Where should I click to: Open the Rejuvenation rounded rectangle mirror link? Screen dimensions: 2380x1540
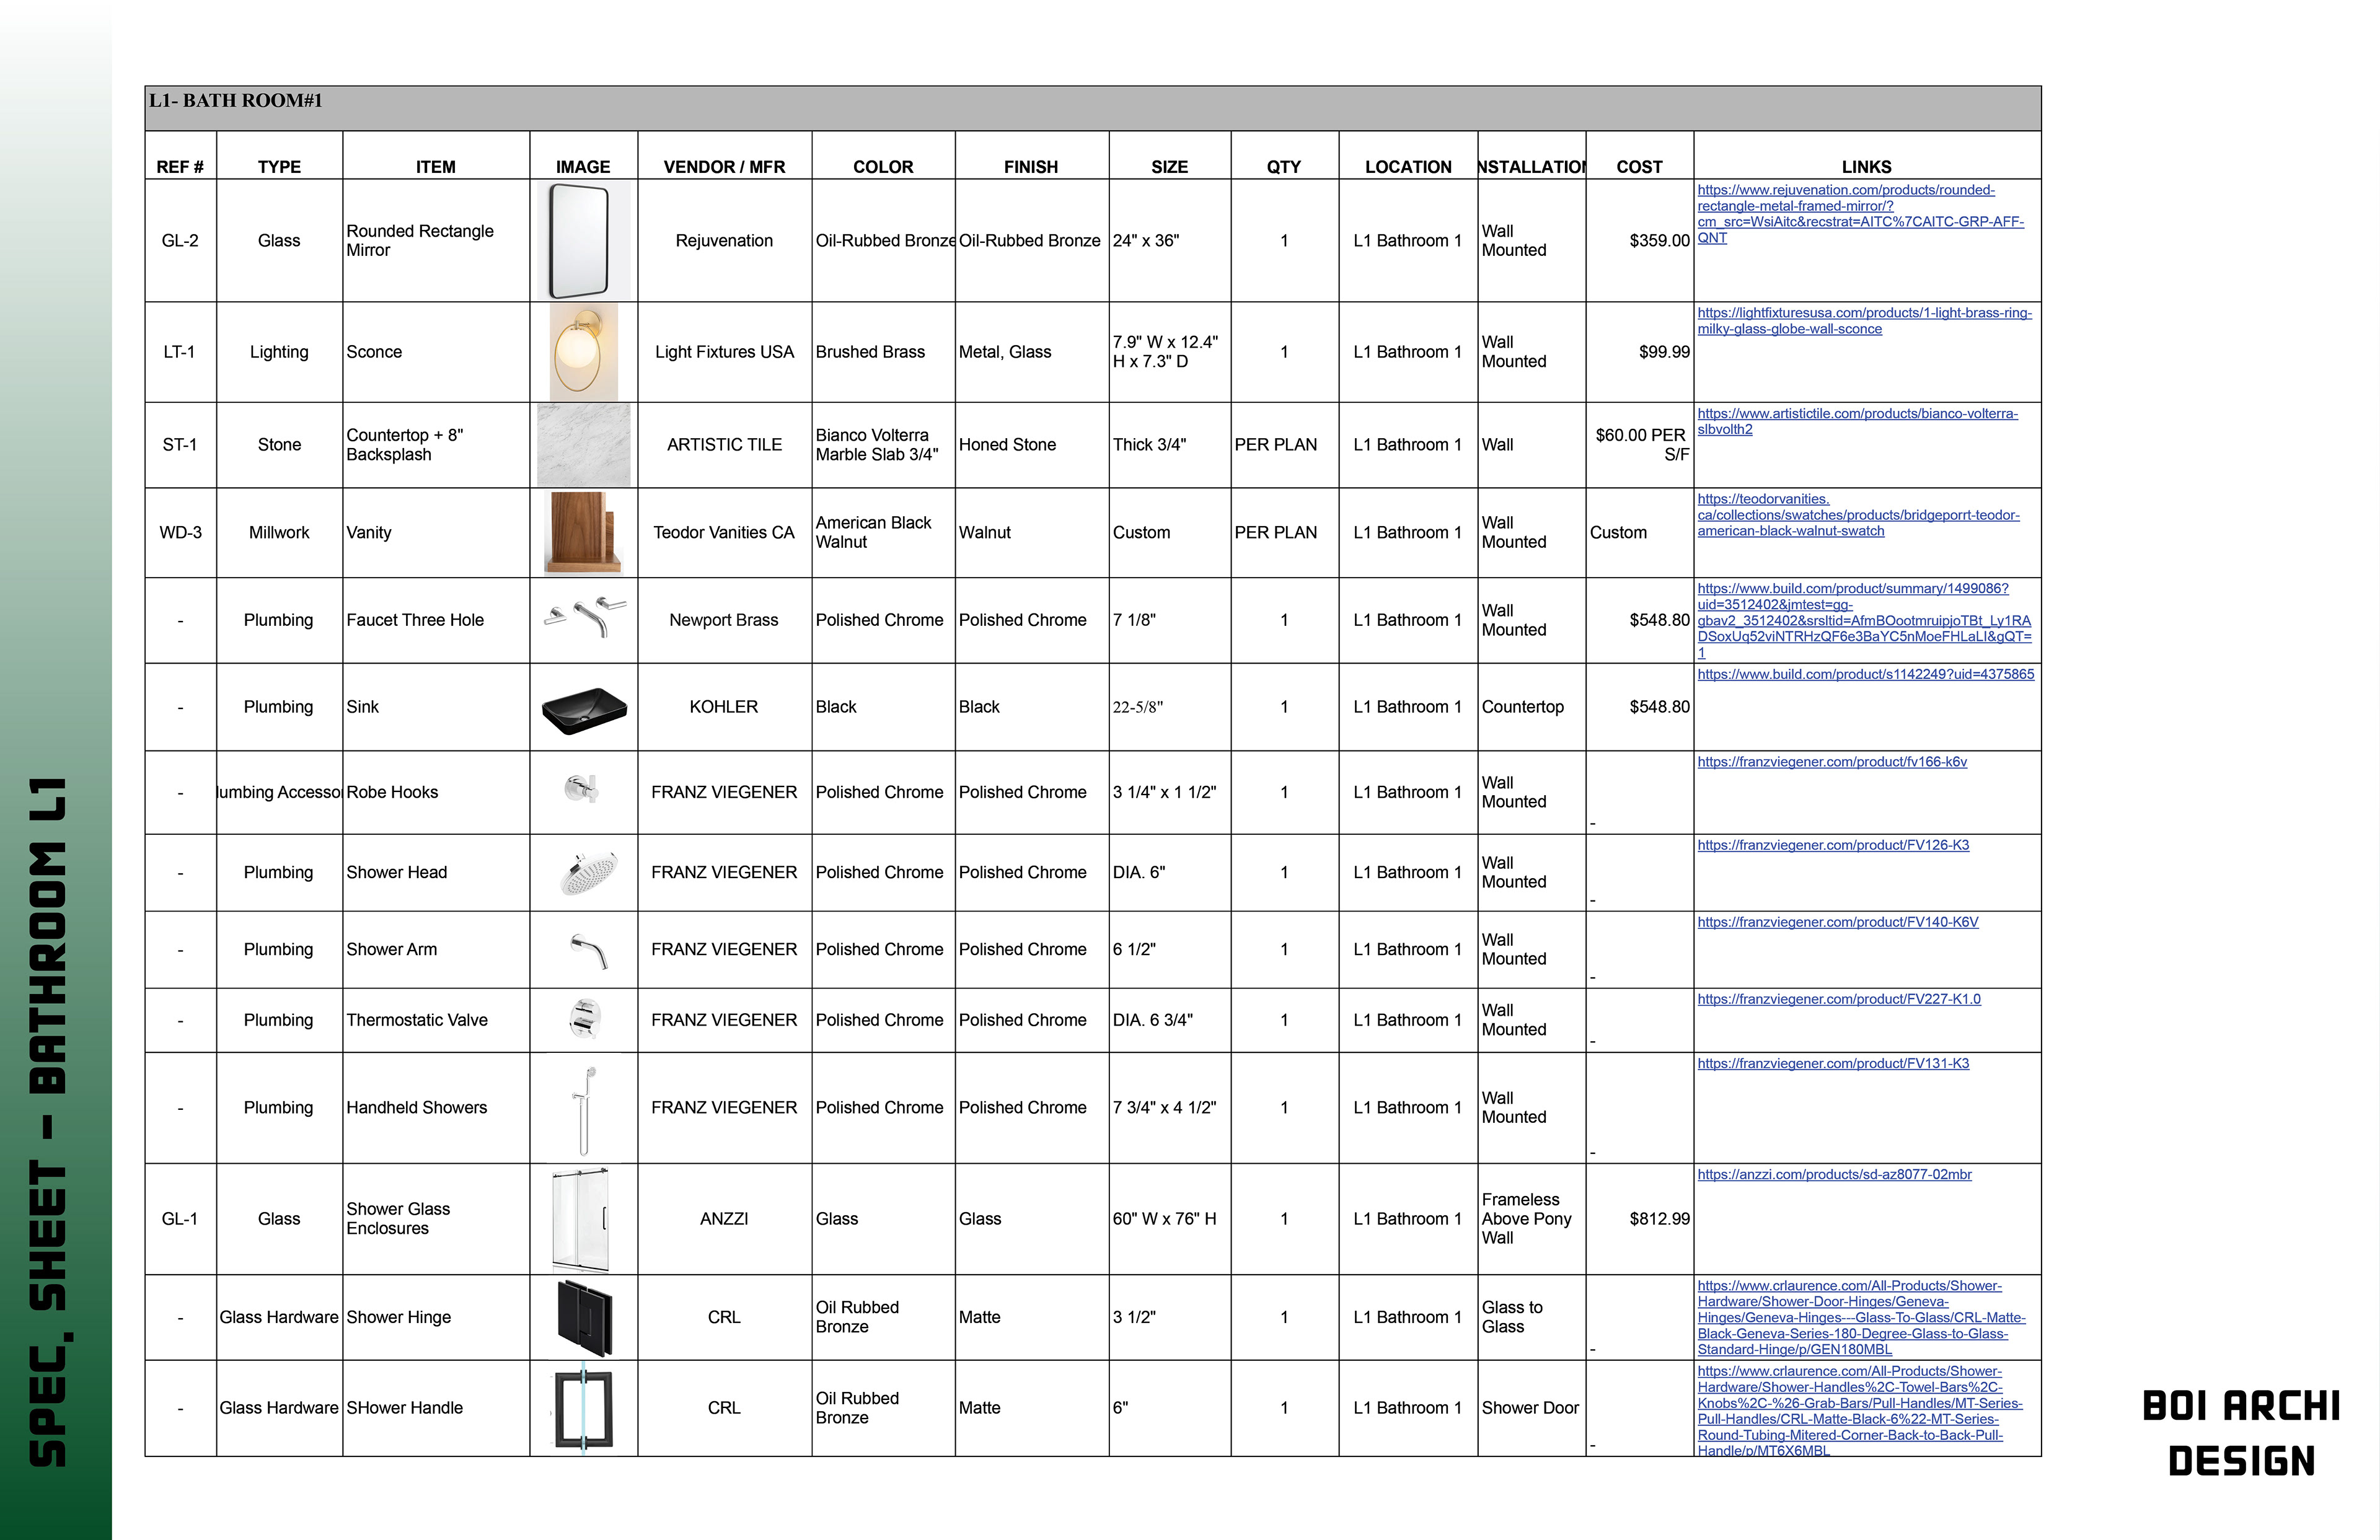(1860, 214)
